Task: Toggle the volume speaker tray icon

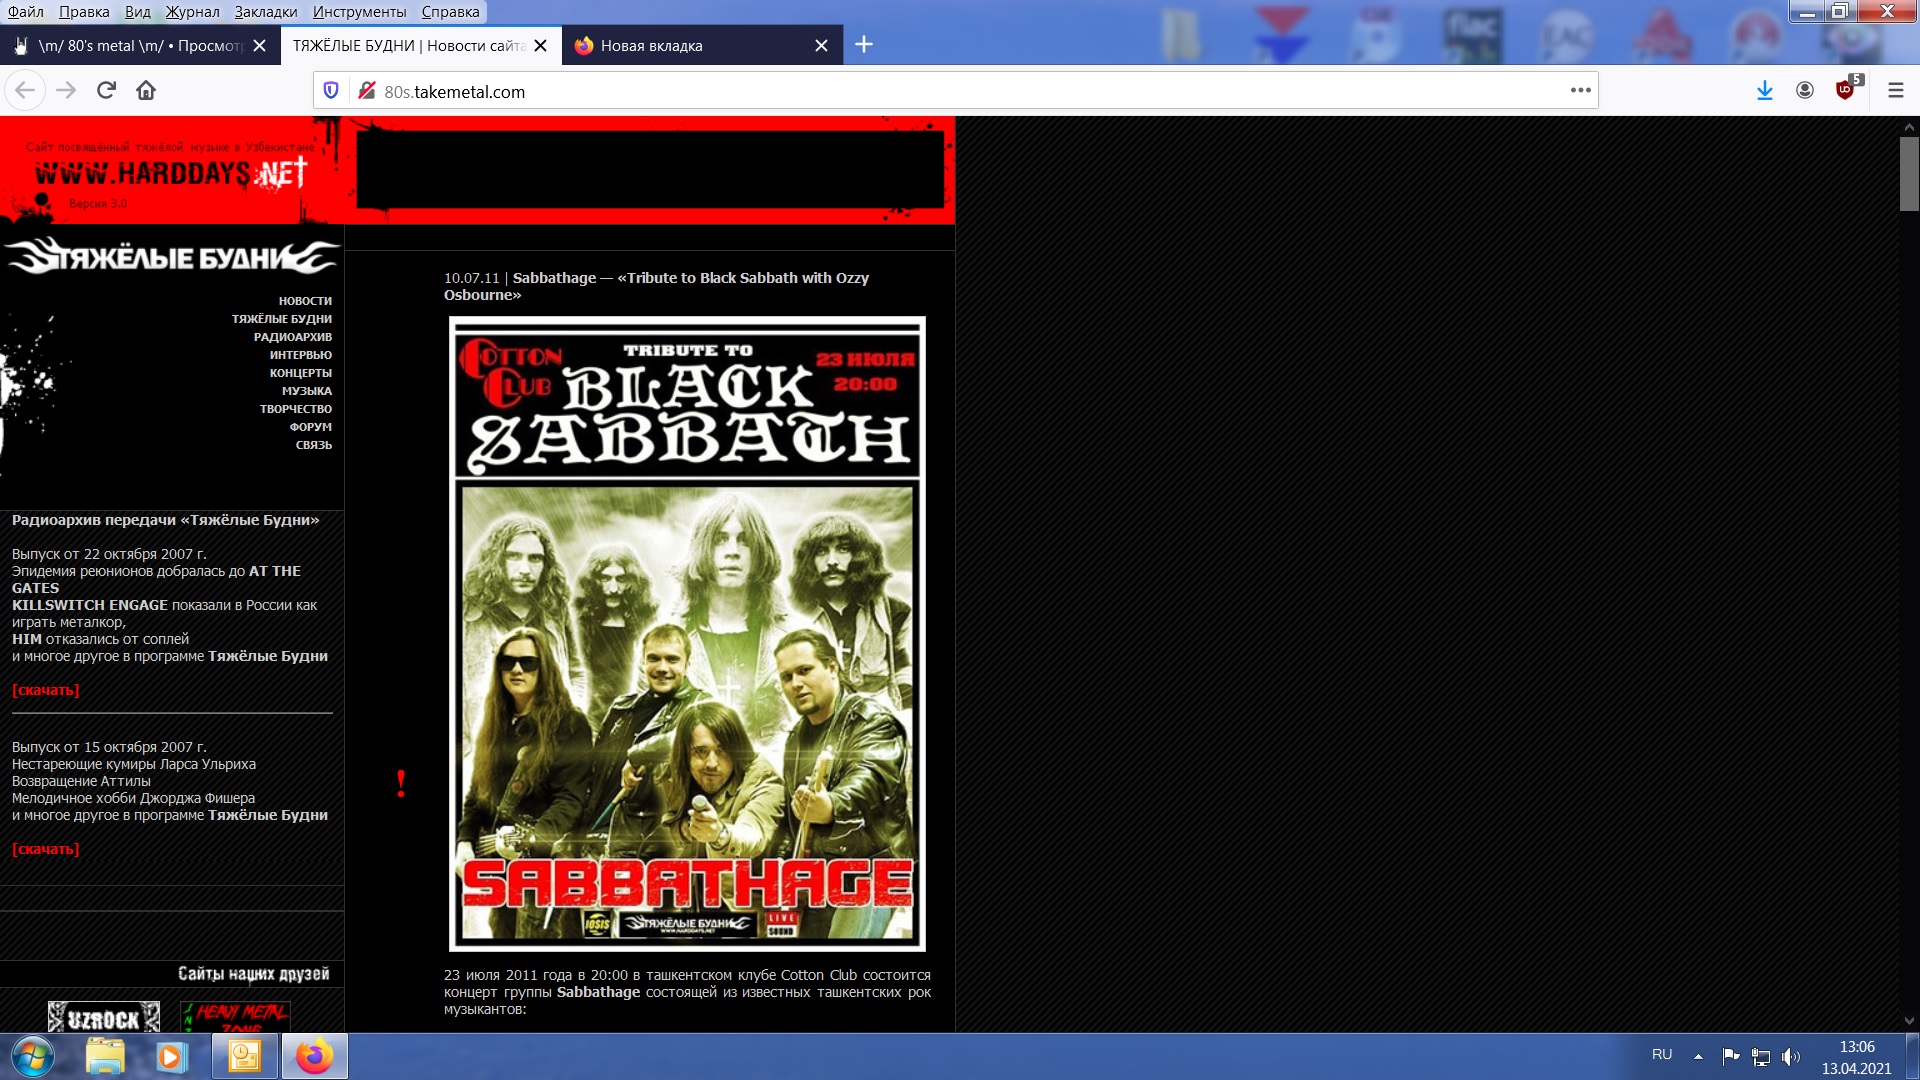Action: 1790,1056
